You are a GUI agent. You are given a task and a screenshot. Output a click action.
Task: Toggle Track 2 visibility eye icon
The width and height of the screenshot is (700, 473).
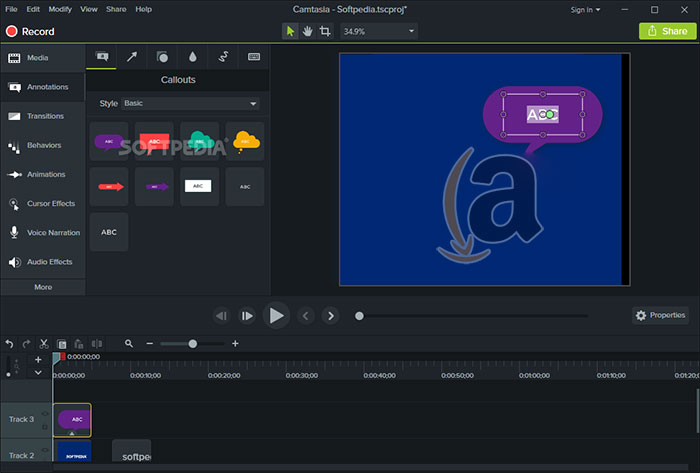pos(45,449)
